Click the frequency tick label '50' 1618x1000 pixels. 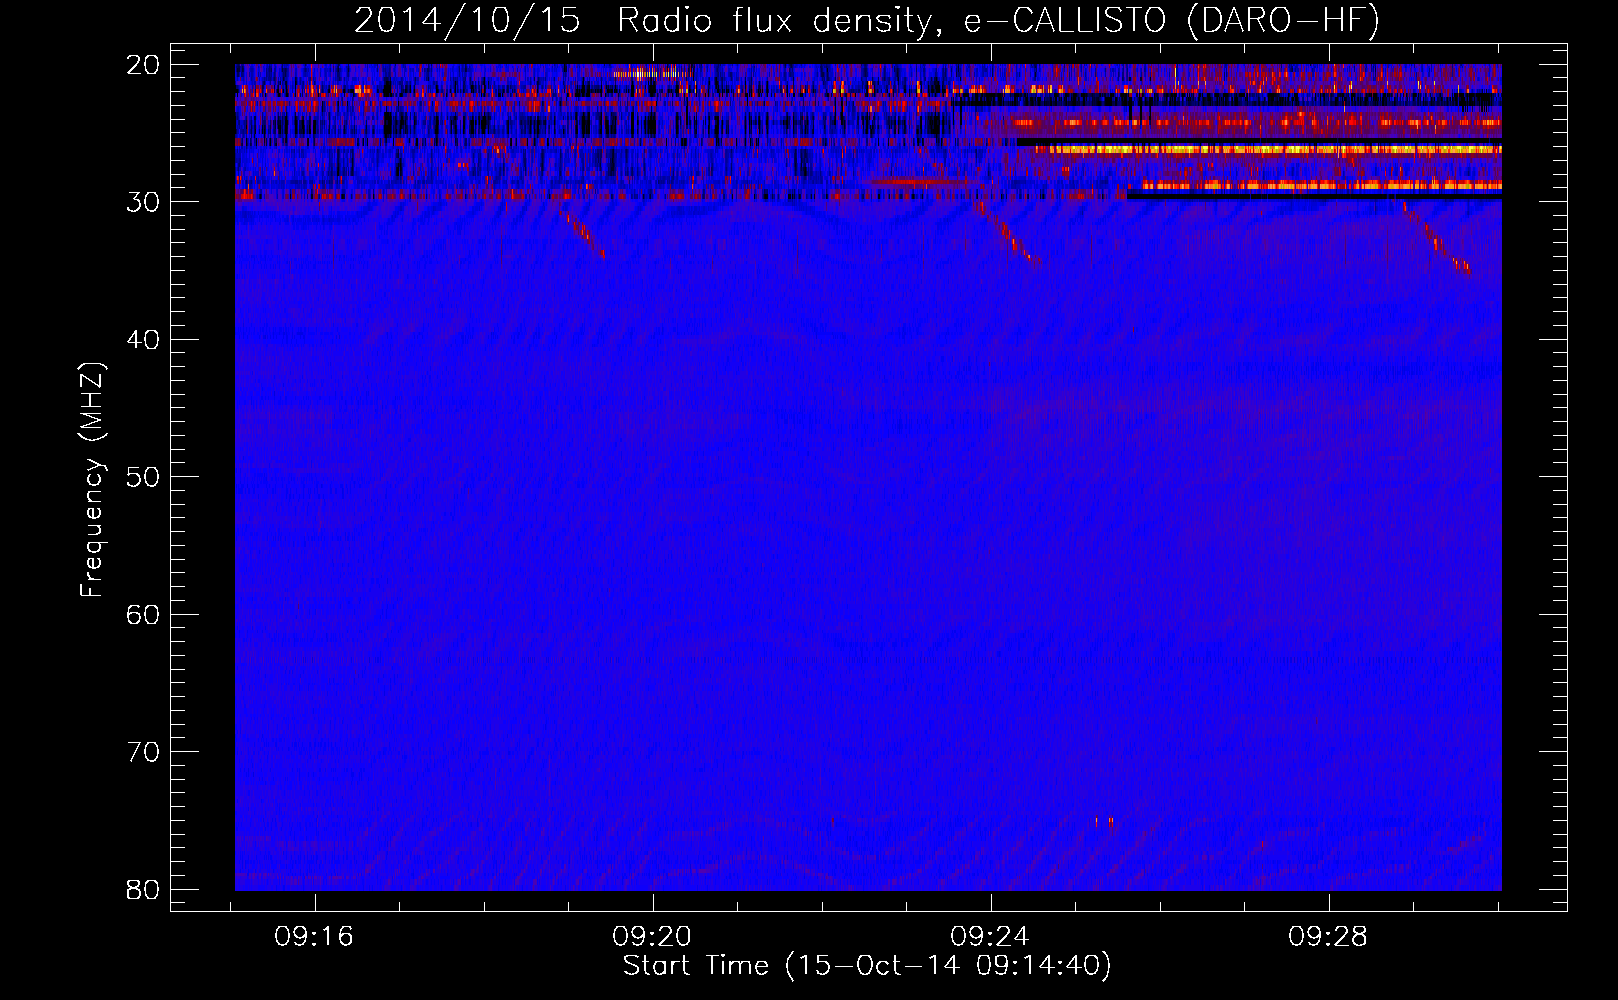click(x=144, y=477)
